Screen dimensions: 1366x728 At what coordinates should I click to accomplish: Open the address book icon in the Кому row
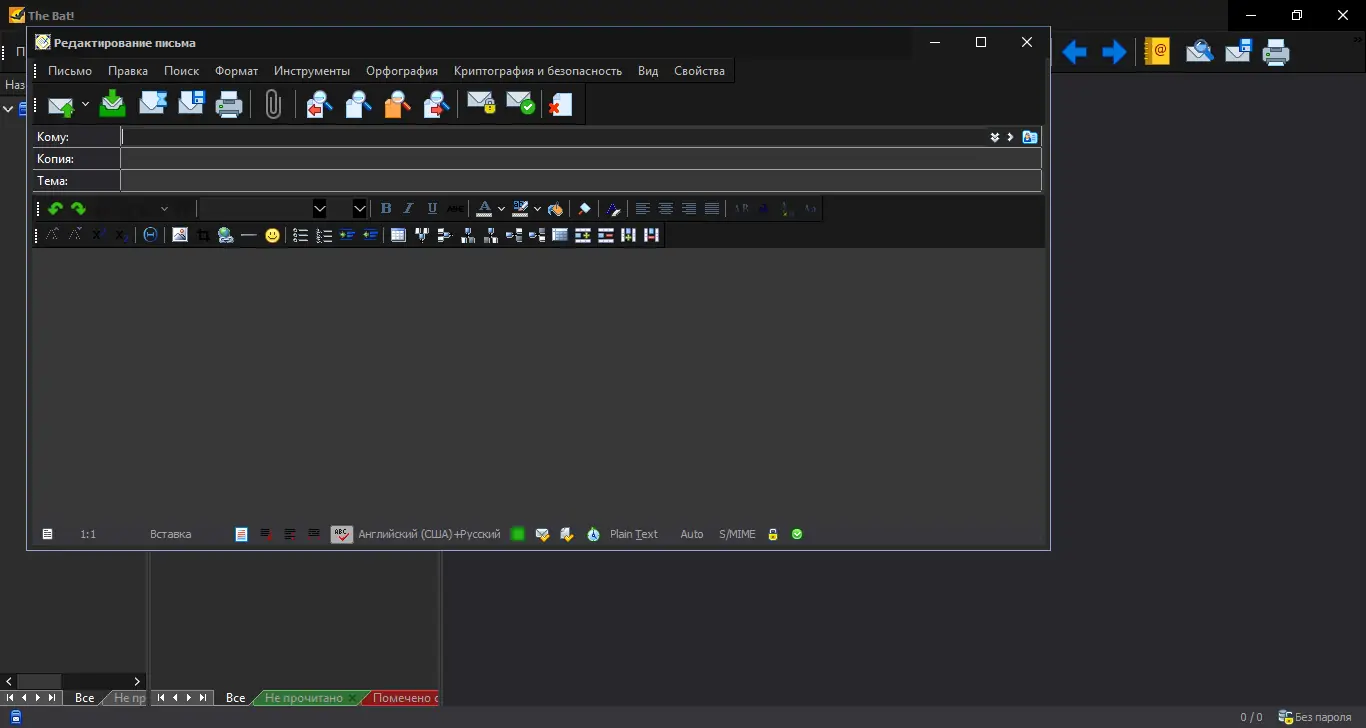coord(1030,137)
